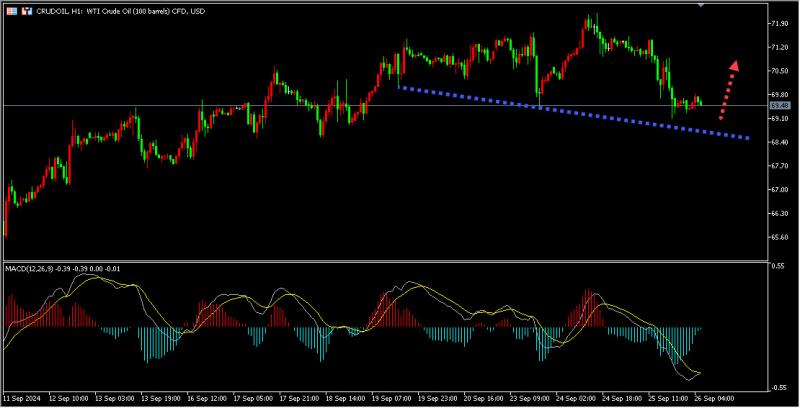Click the 69.10 price scale label
The height and width of the screenshot is (408, 800).
tap(781, 118)
